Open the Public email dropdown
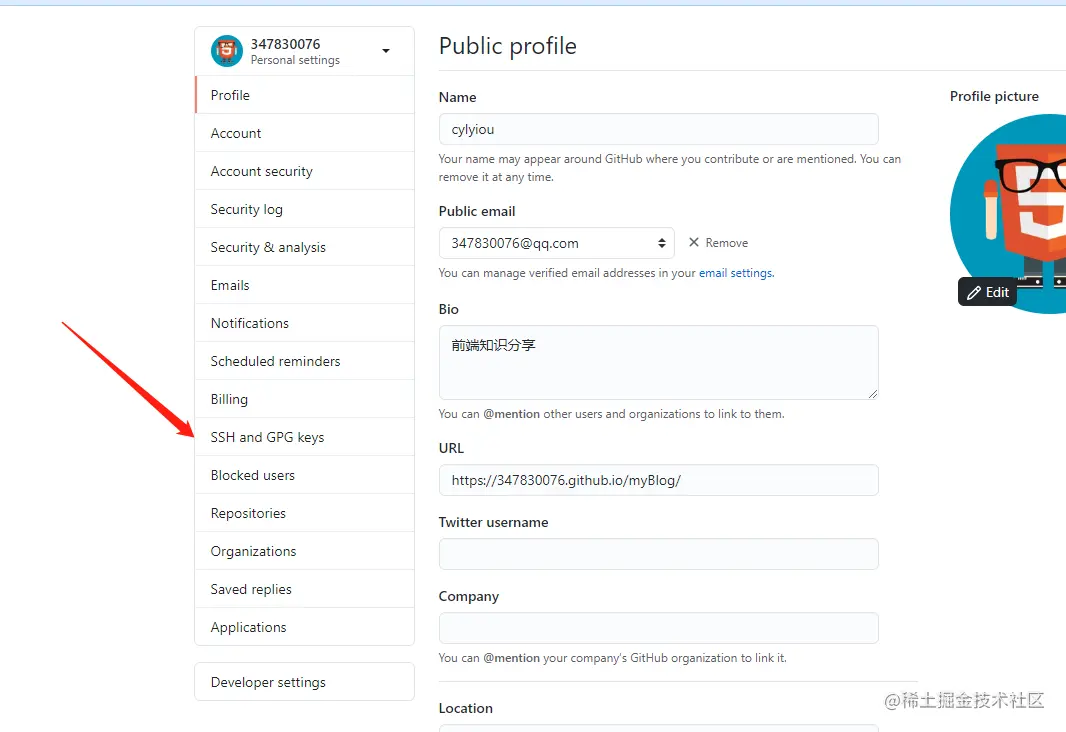The image size is (1066, 732). (557, 243)
